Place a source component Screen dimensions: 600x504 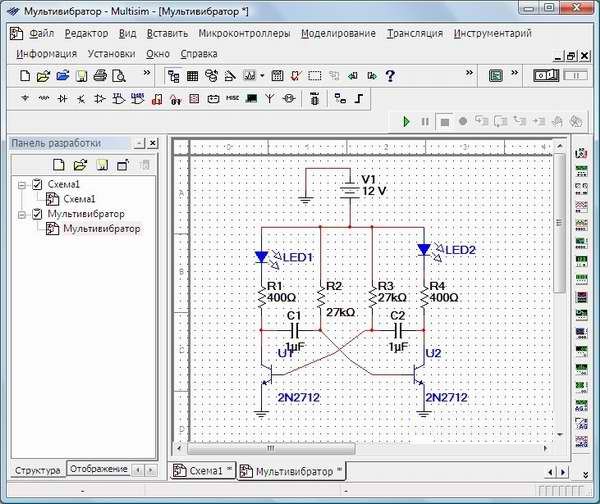point(25,99)
